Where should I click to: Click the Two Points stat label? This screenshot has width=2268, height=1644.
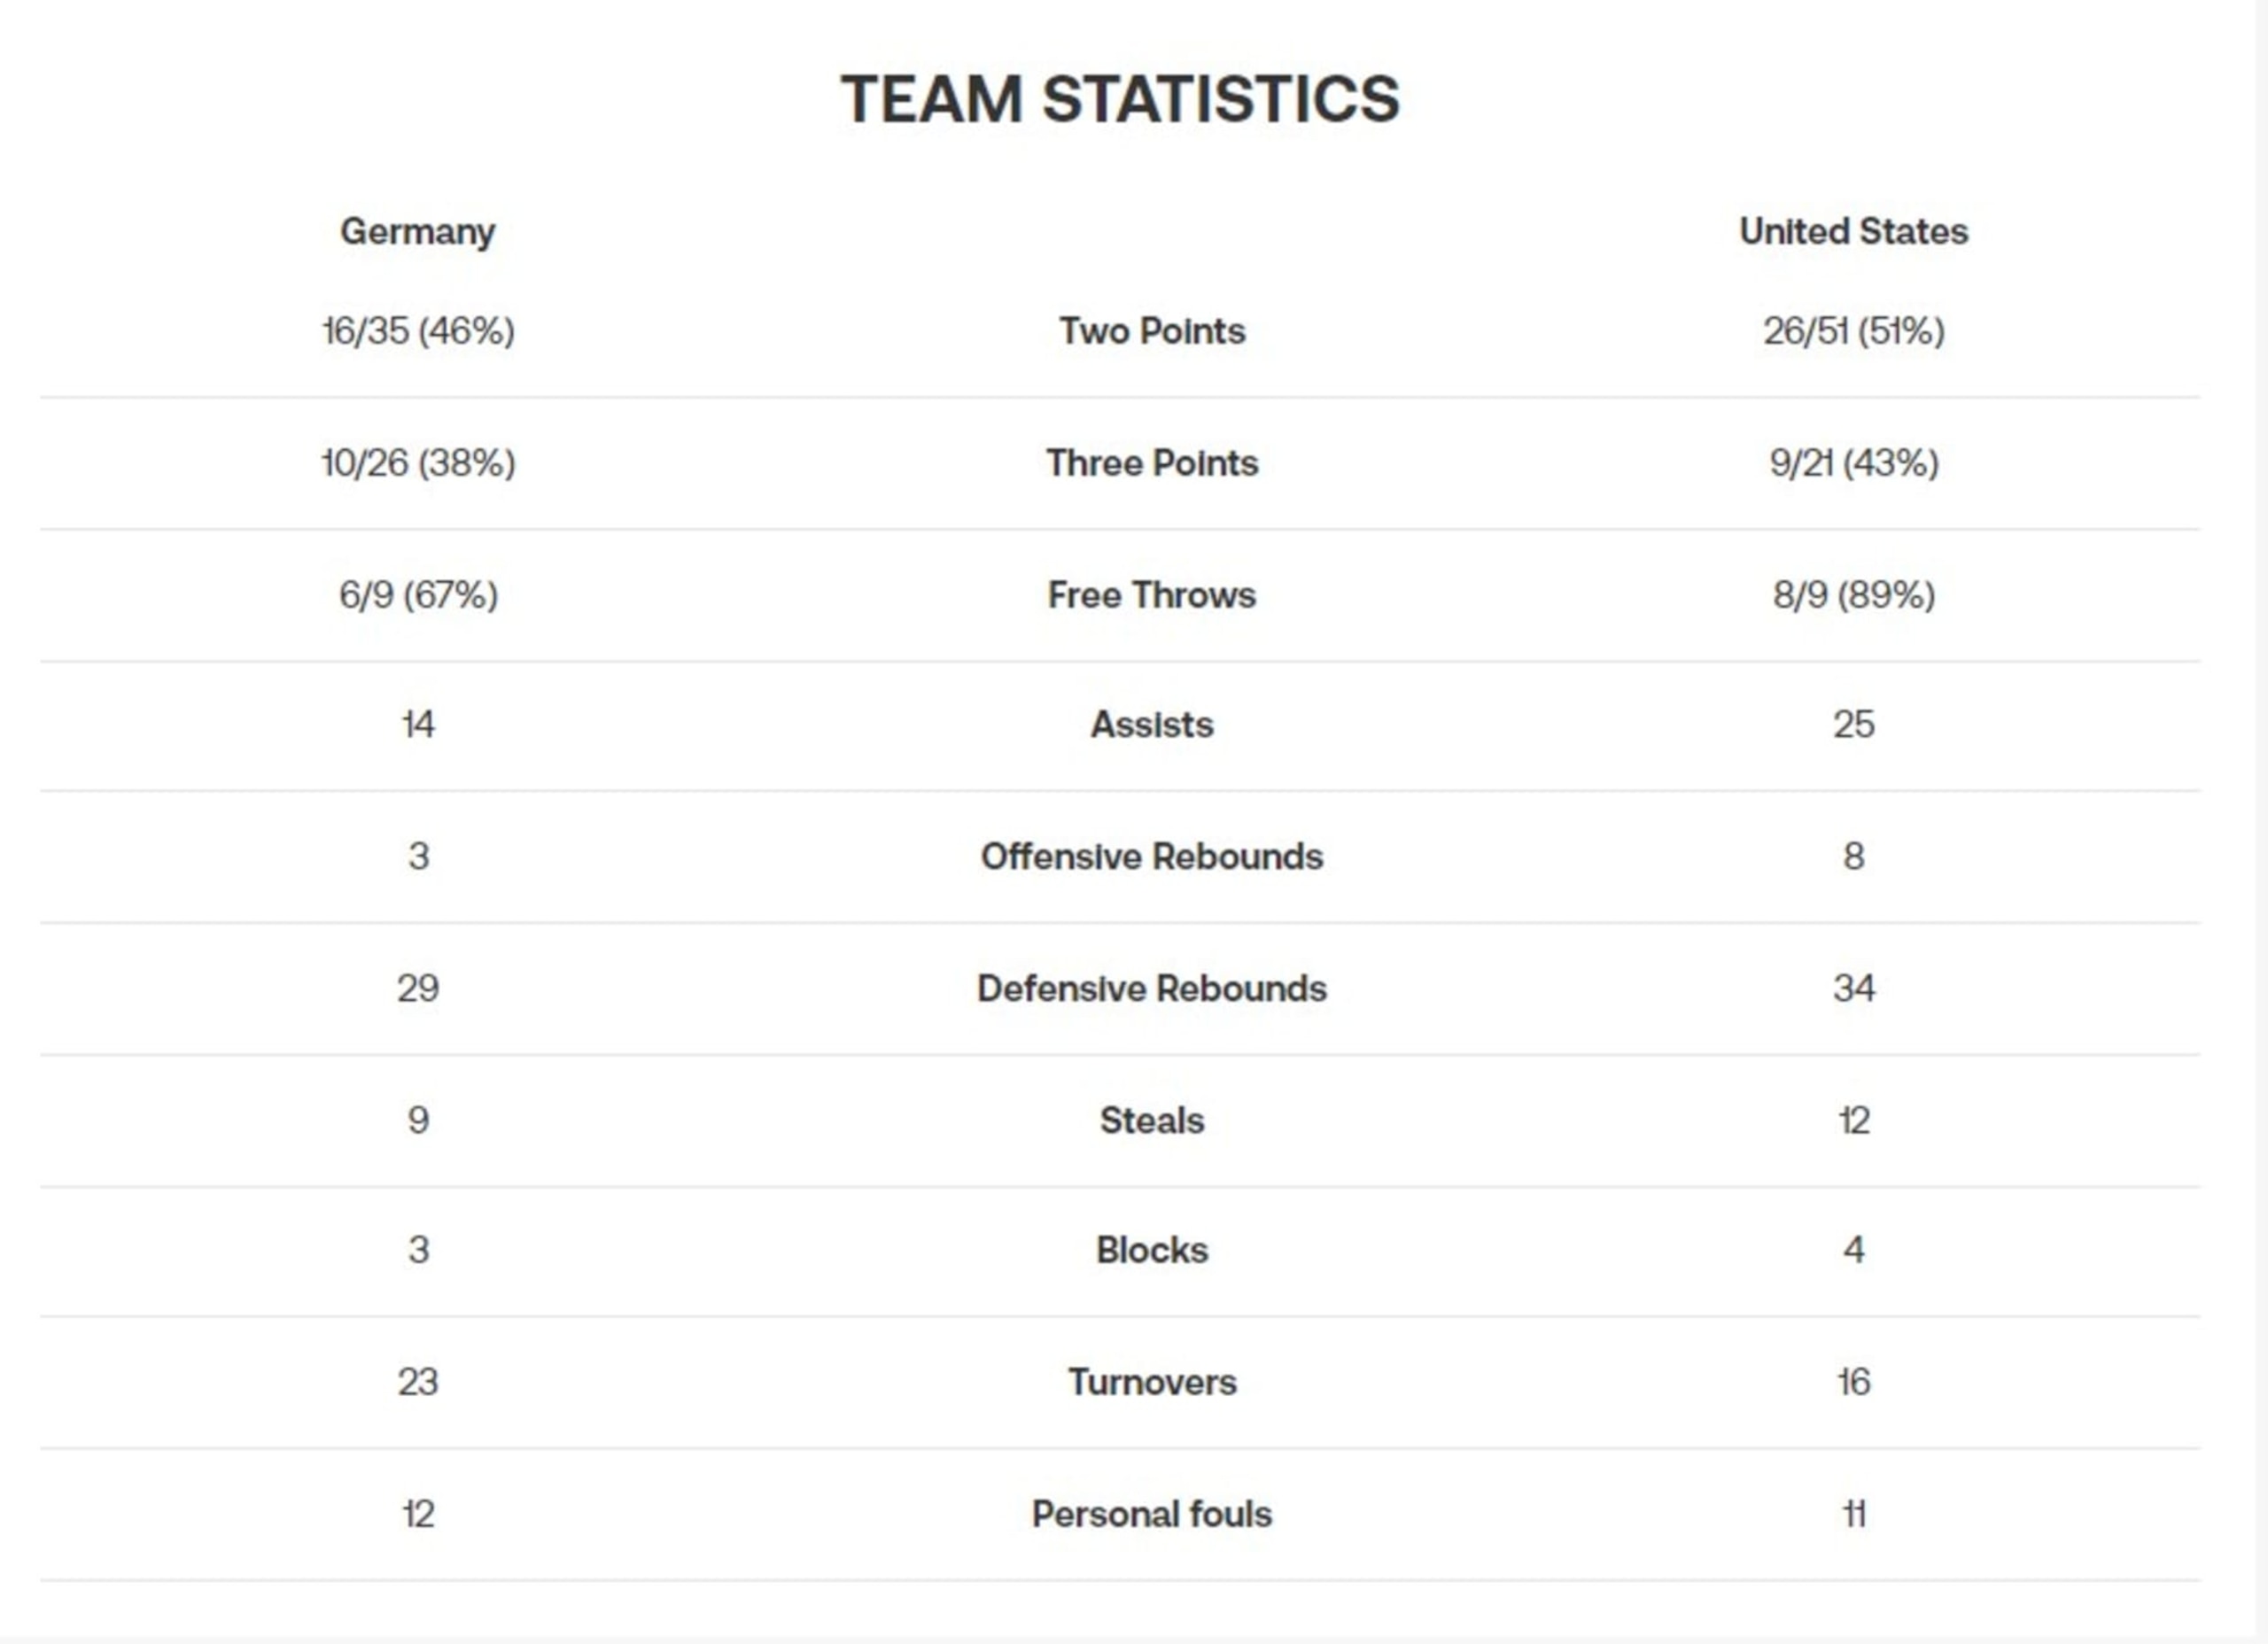click(1152, 331)
